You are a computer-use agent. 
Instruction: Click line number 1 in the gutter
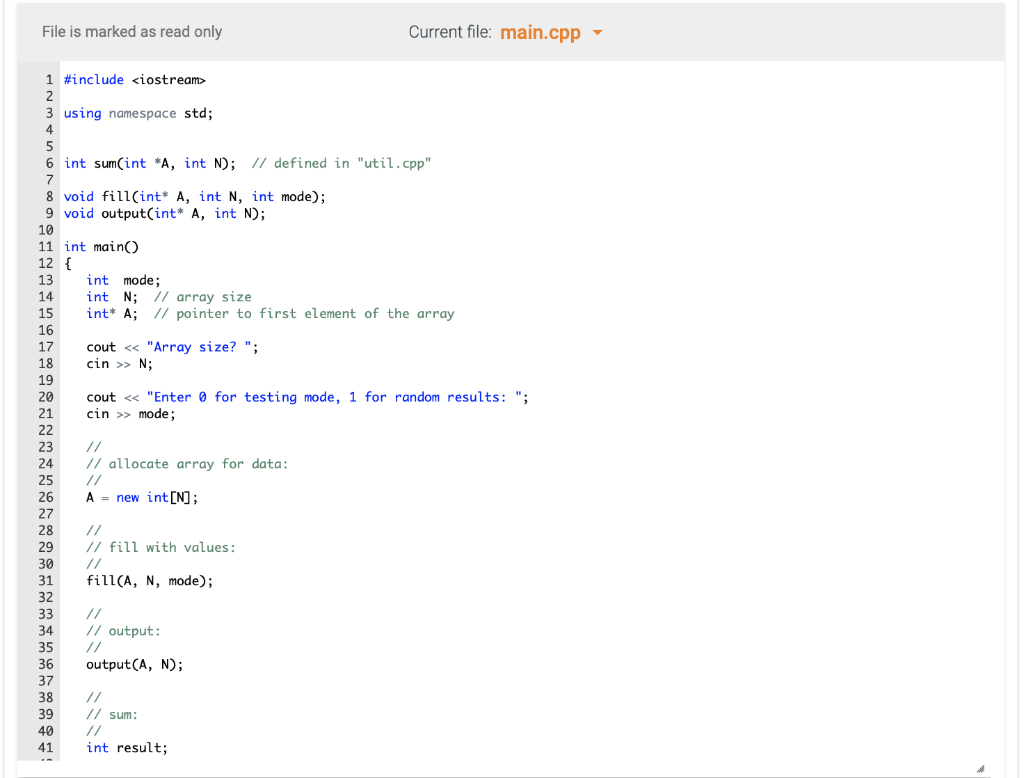(49, 80)
